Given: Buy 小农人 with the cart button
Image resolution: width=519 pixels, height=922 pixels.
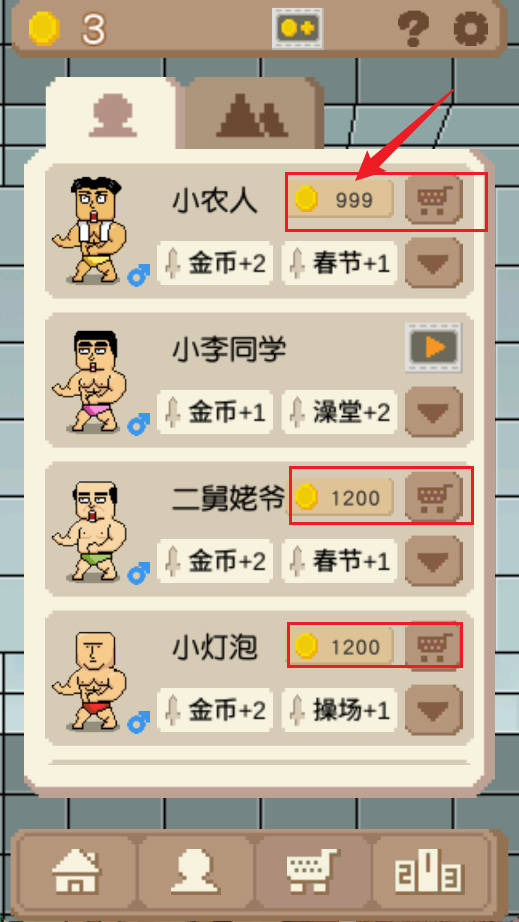Looking at the screenshot, I should (434, 200).
